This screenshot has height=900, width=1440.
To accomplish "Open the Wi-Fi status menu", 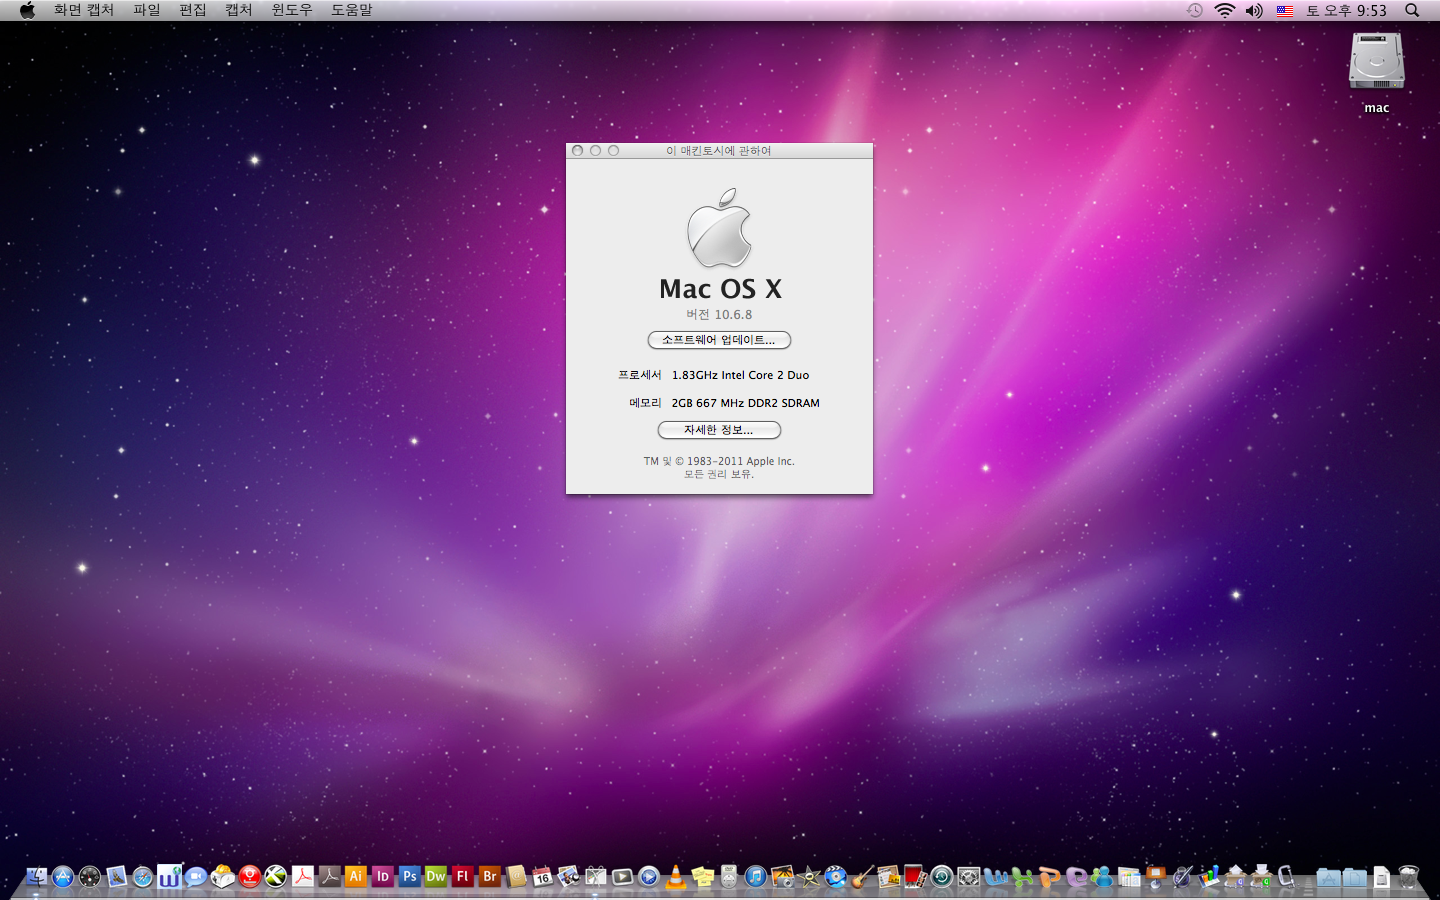I will click(x=1225, y=10).
